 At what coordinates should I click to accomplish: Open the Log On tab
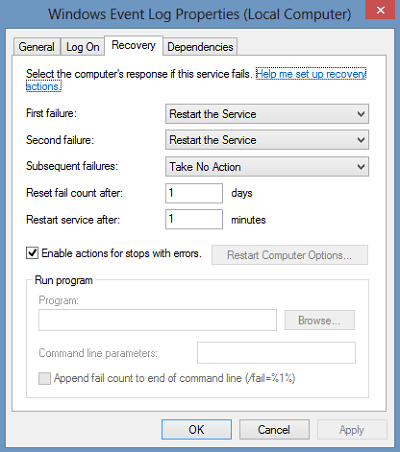tap(83, 47)
